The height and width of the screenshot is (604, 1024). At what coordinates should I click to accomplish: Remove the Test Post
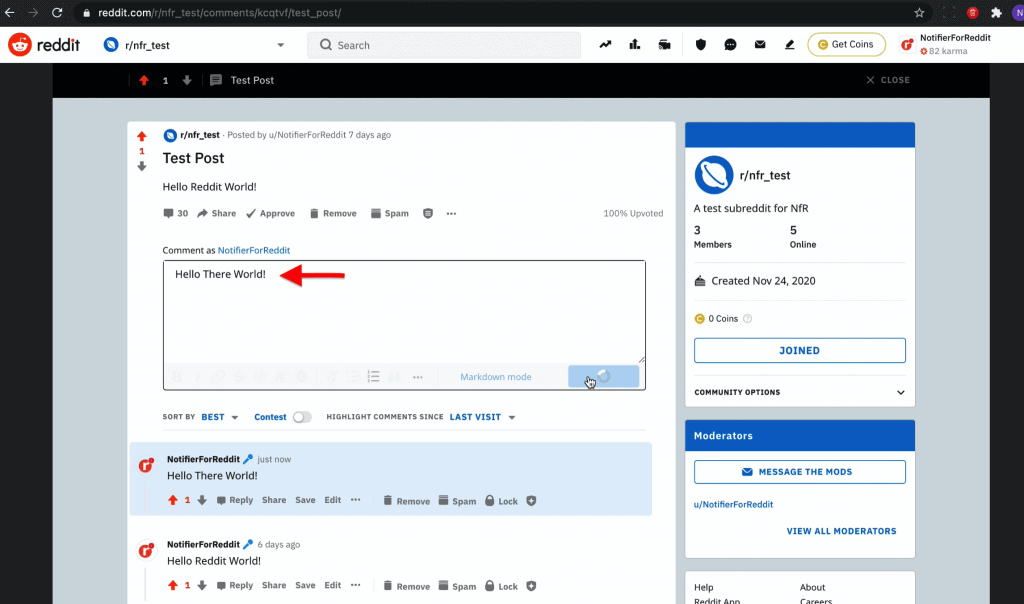click(333, 214)
